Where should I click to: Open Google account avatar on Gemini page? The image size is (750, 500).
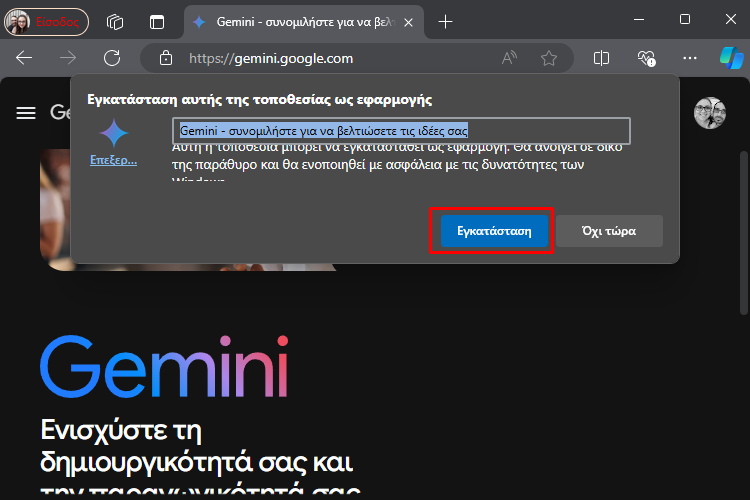tap(710, 113)
